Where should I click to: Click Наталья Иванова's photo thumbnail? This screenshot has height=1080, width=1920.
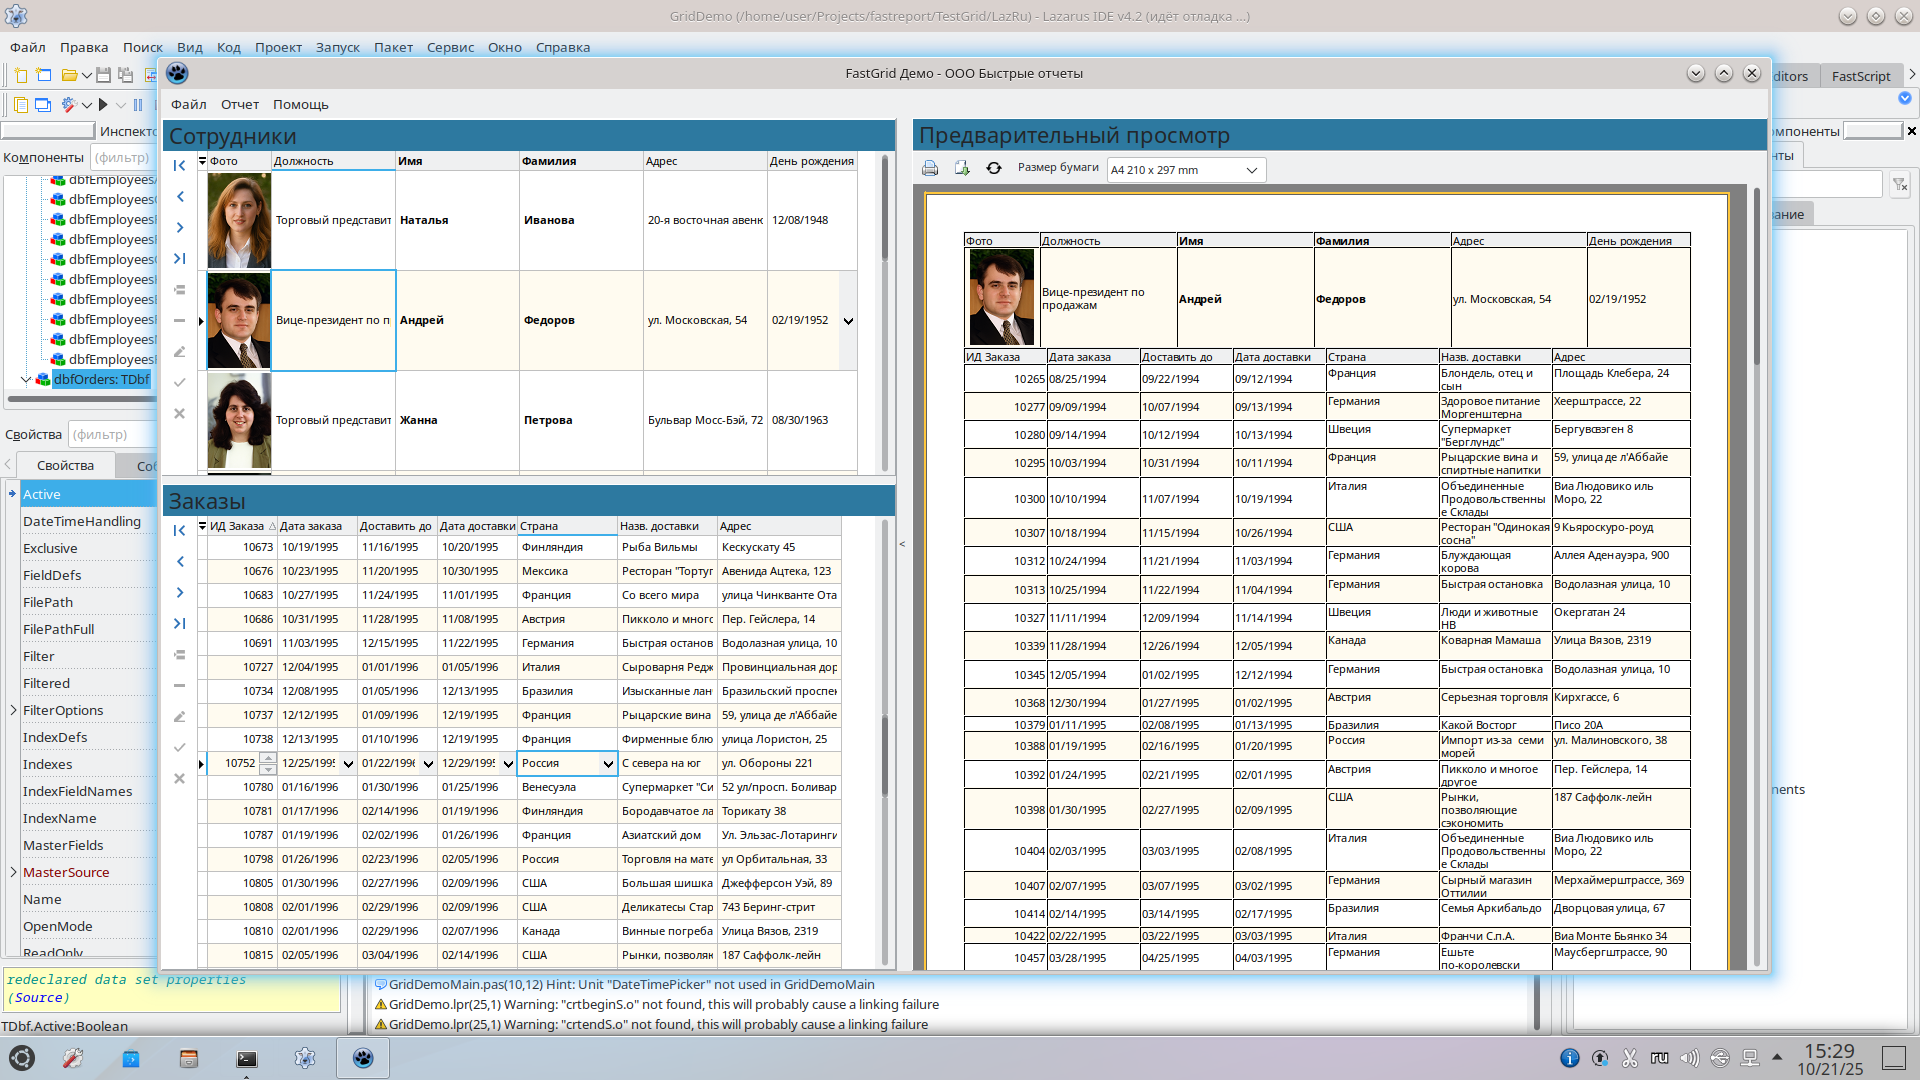(x=239, y=220)
